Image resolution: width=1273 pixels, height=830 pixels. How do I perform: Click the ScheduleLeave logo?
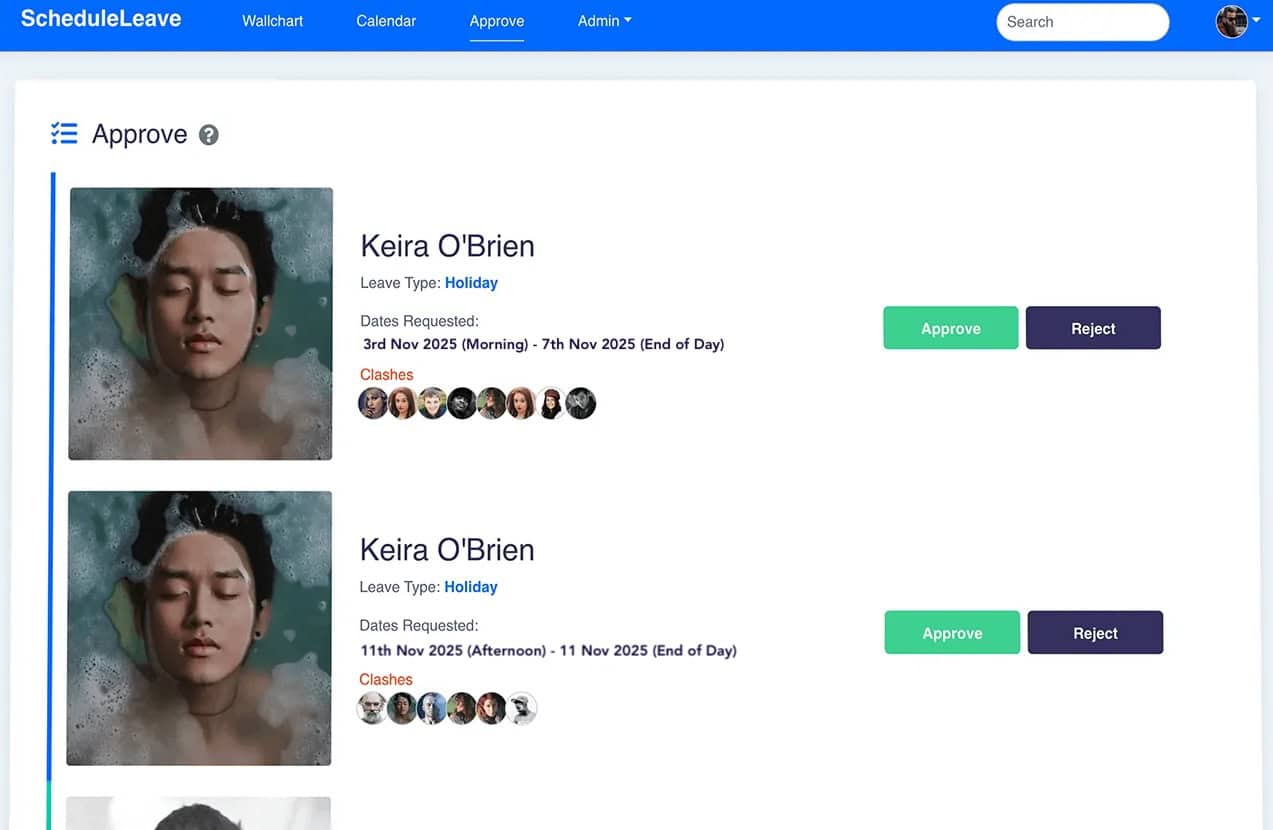pyautogui.click(x=101, y=19)
